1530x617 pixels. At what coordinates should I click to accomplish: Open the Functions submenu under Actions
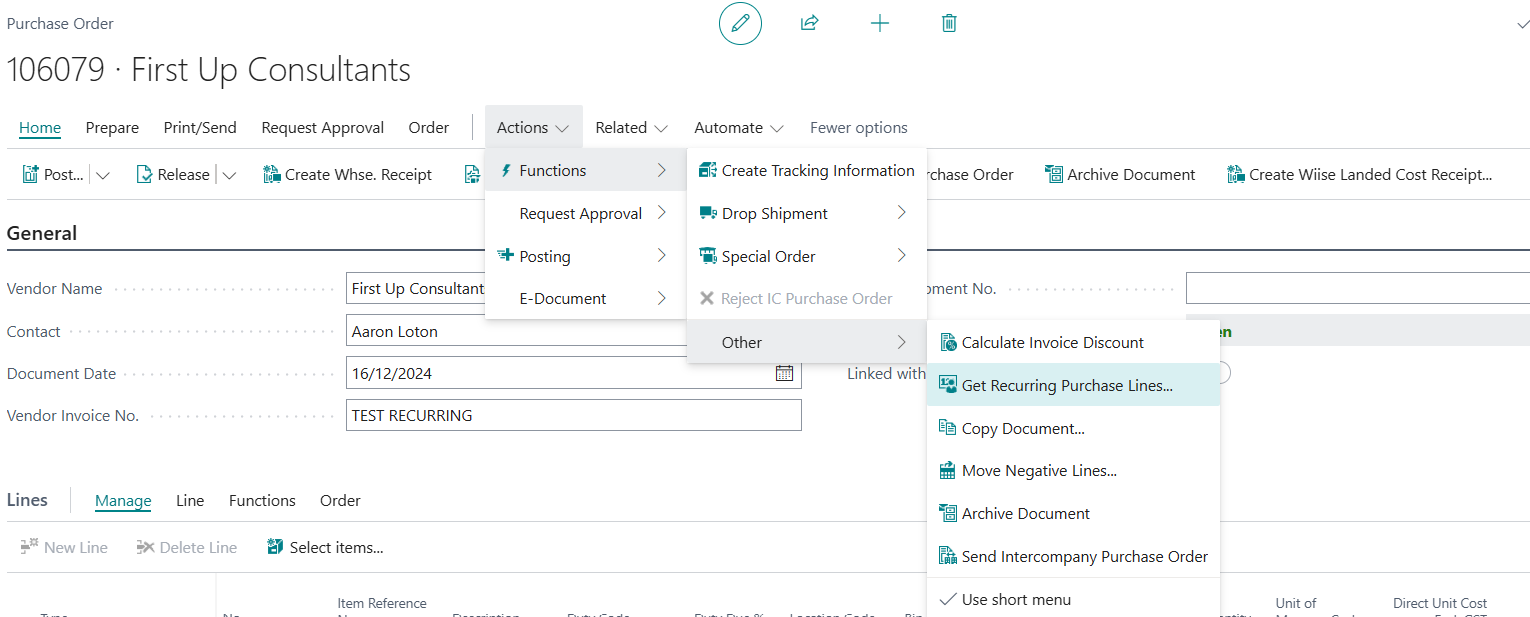[x=585, y=170]
